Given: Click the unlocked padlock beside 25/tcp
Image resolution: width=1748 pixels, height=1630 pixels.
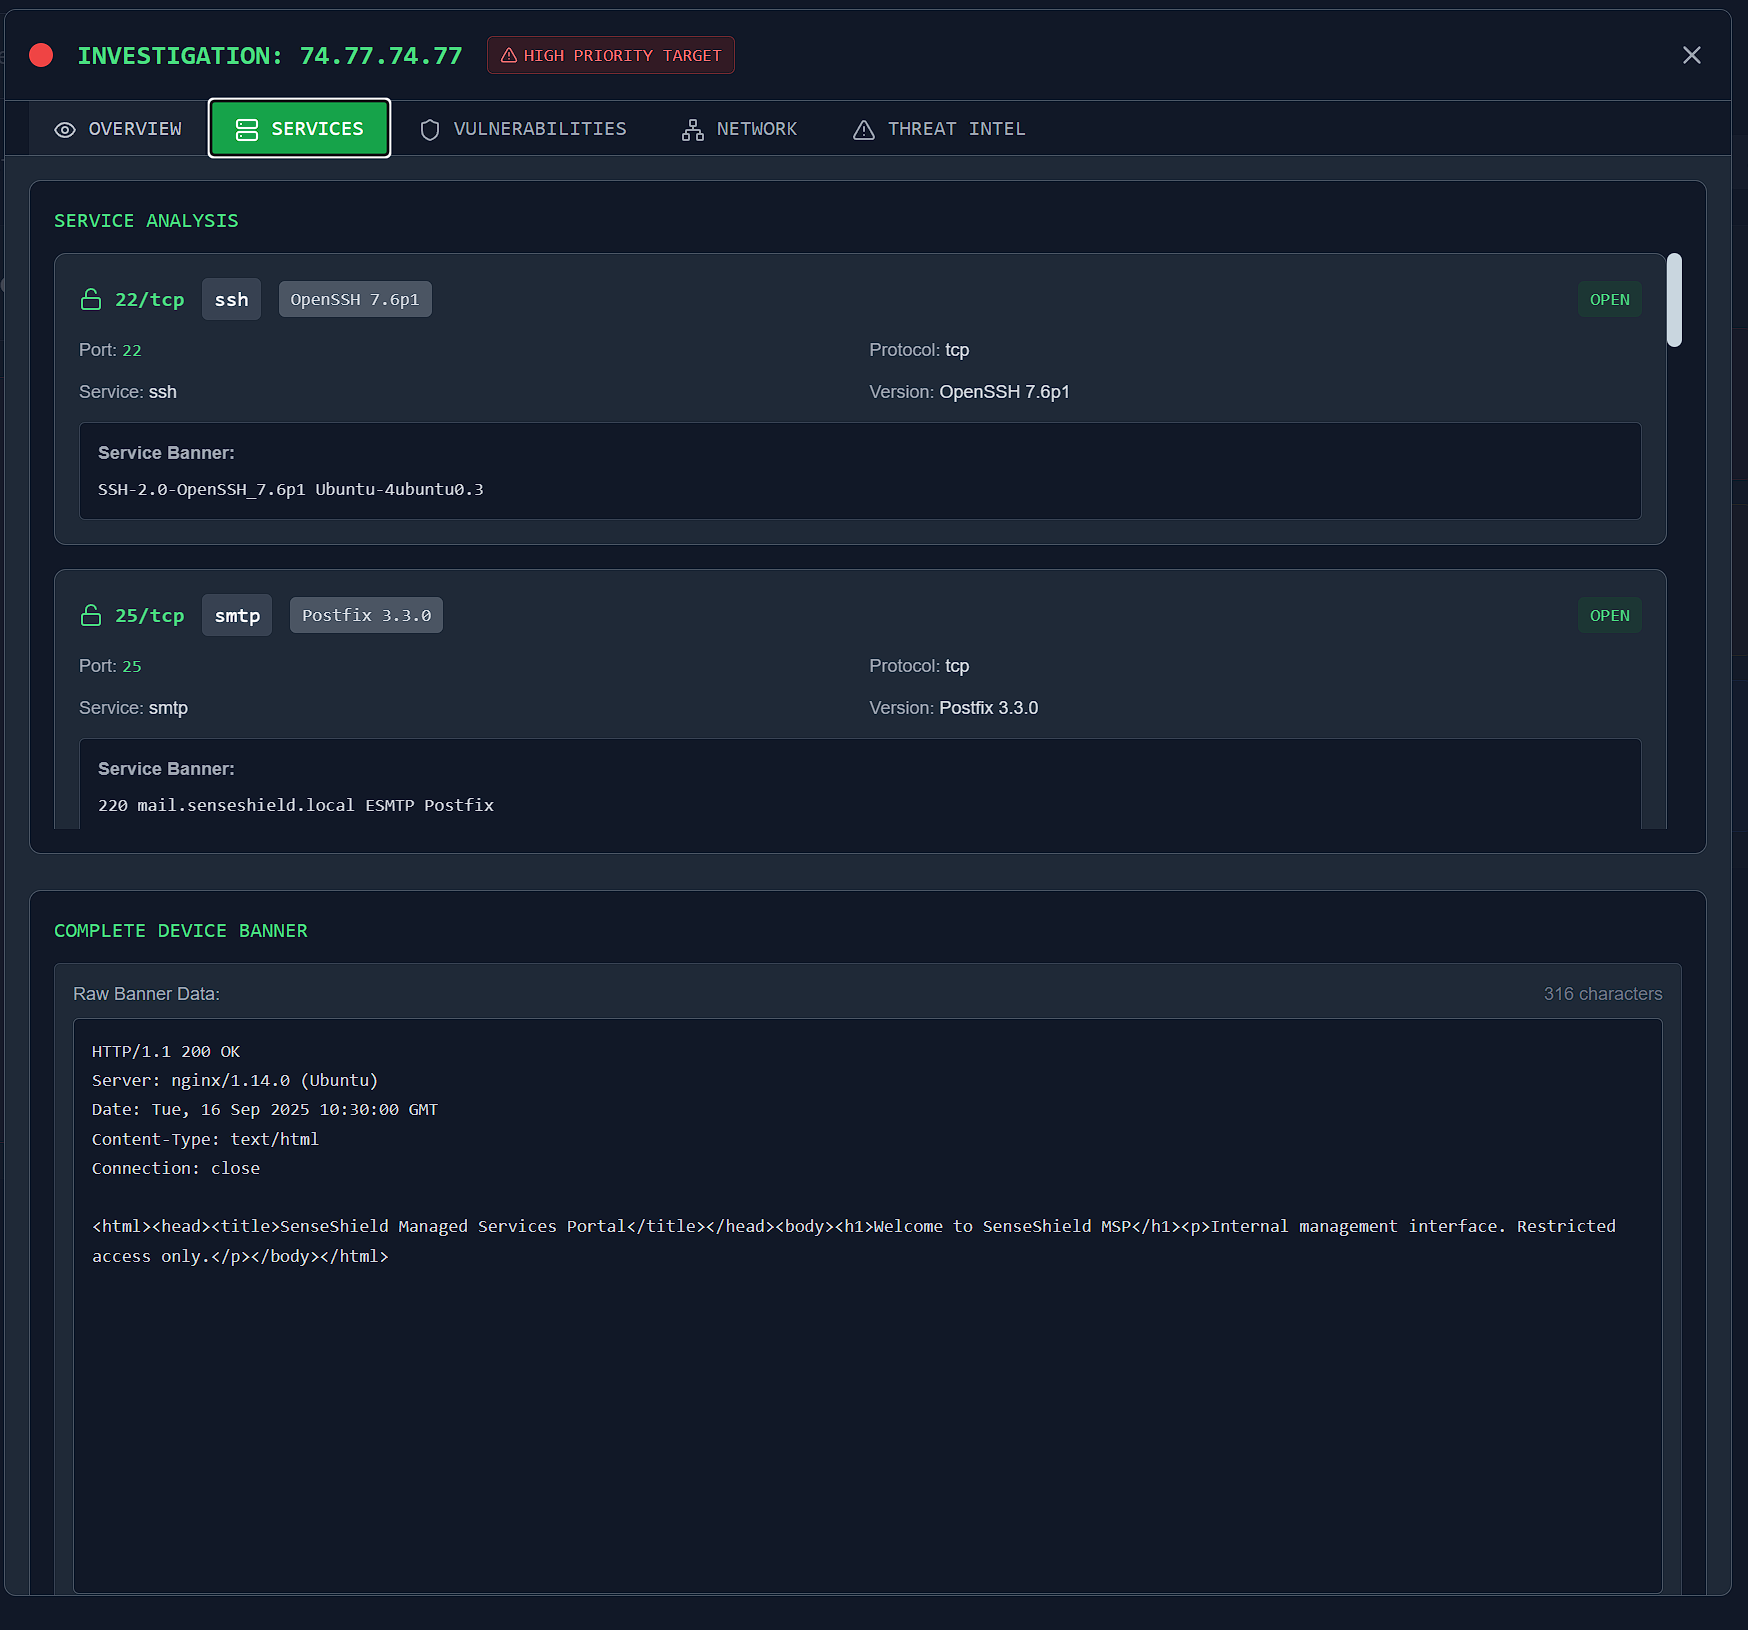Looking at the screenshot, I should tap(91, 615).
